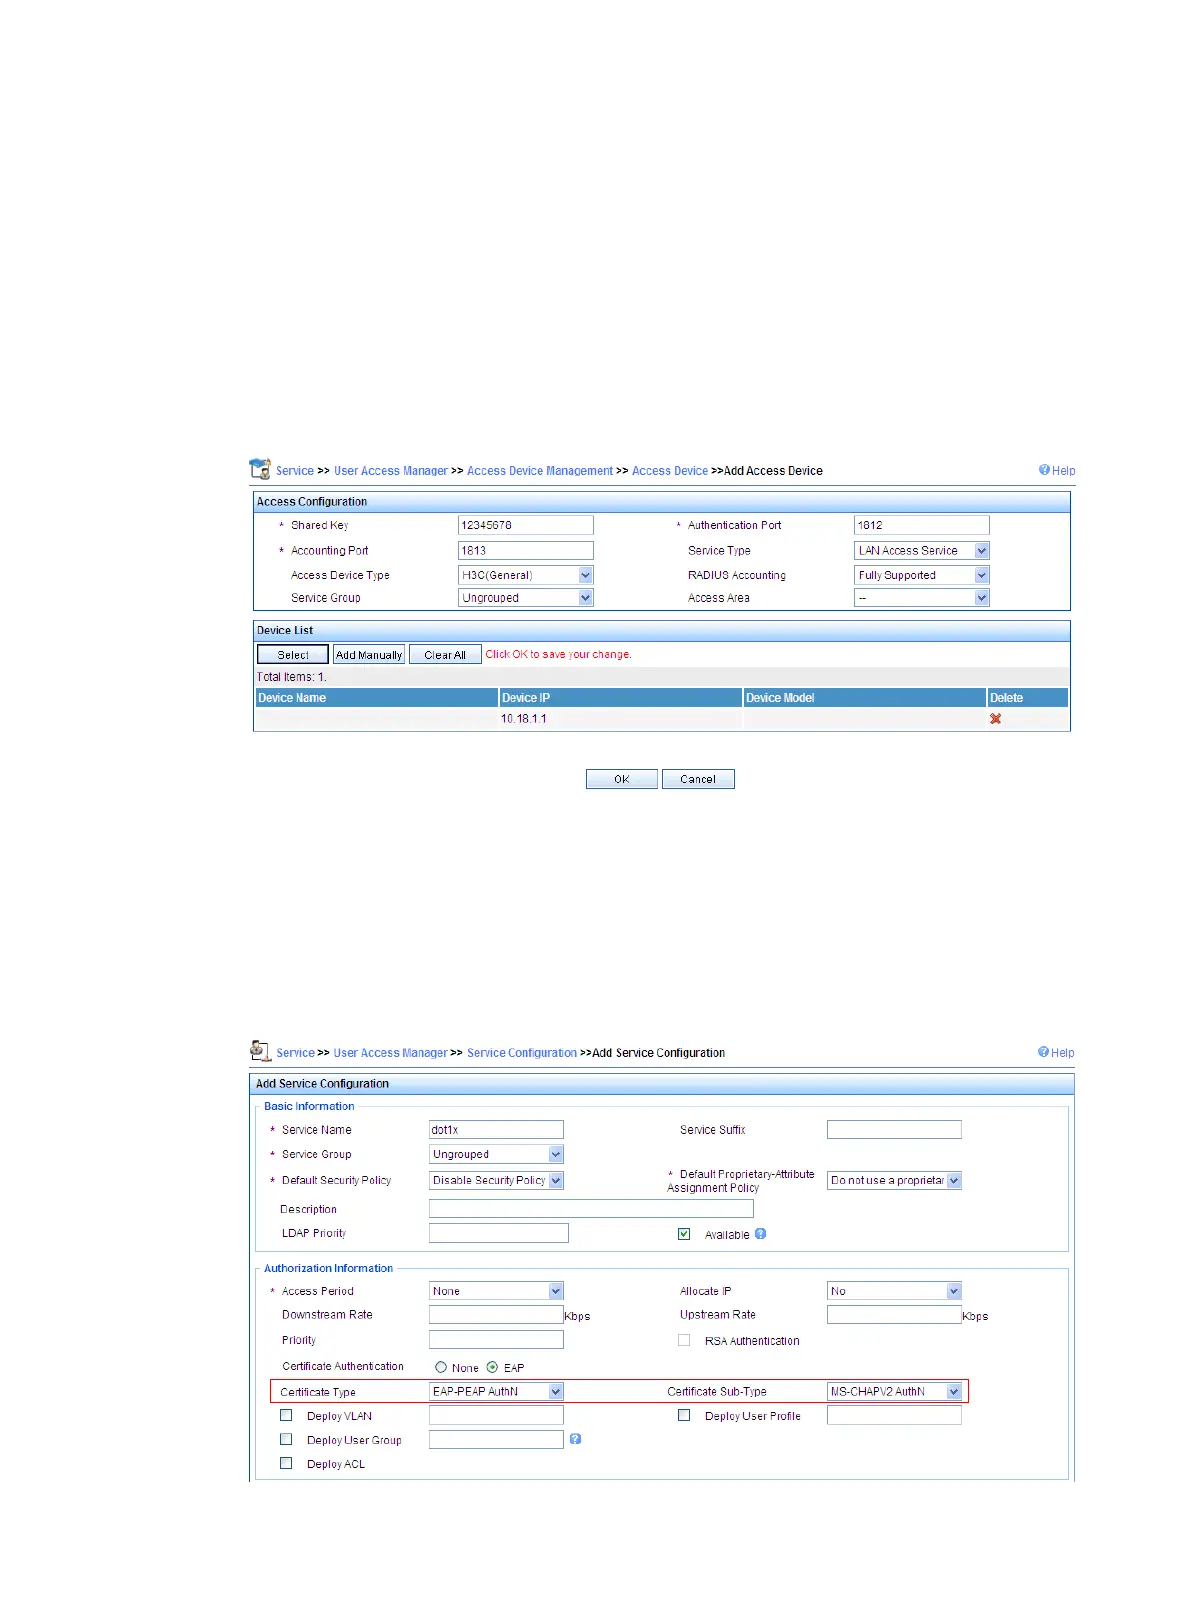The image size is (1190, 1616).
Task: Check the Deploy User Group box
Action: (x=286, y=1439)
